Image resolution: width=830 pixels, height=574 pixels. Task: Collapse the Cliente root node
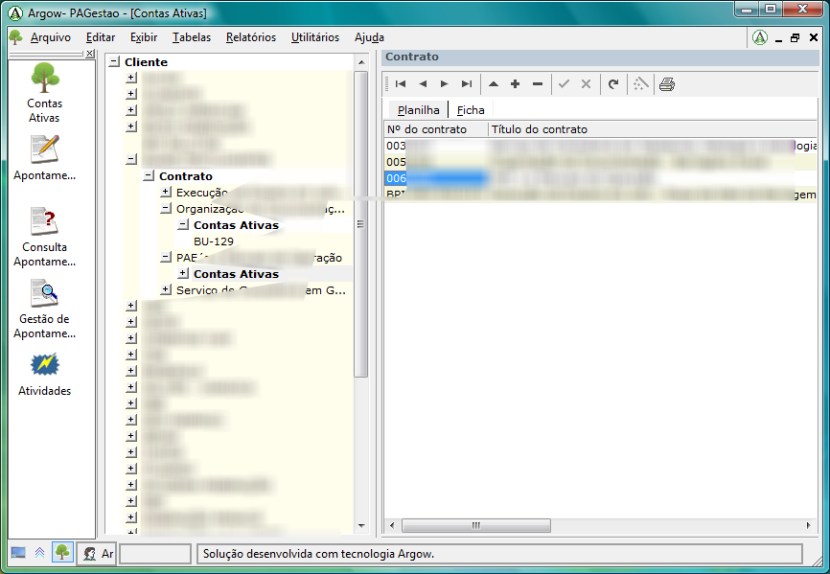[114, 62]
